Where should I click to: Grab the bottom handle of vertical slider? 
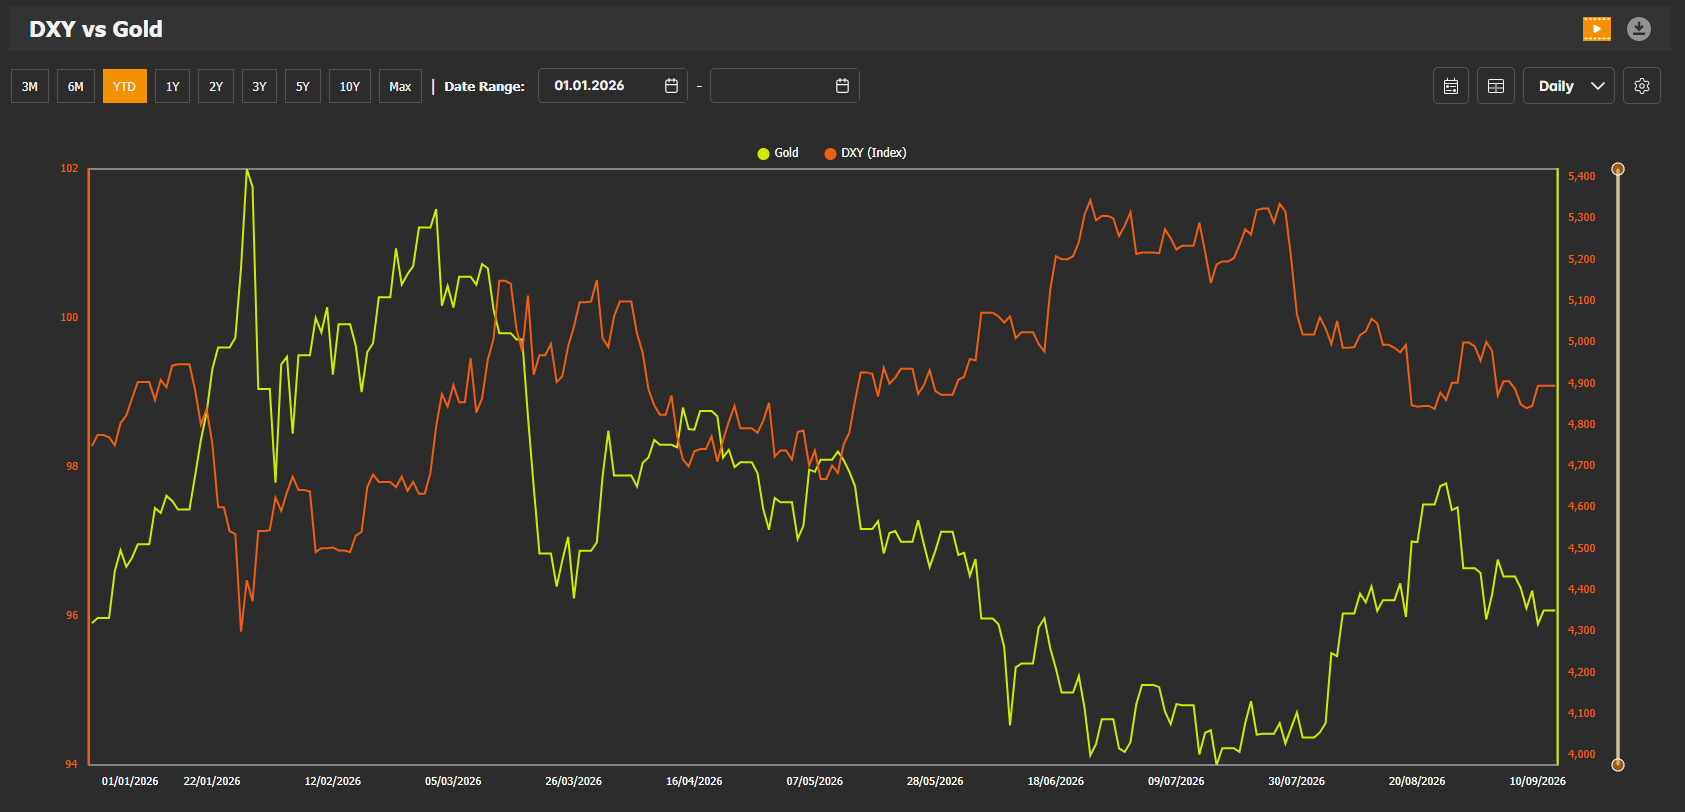pos(1618,765)
